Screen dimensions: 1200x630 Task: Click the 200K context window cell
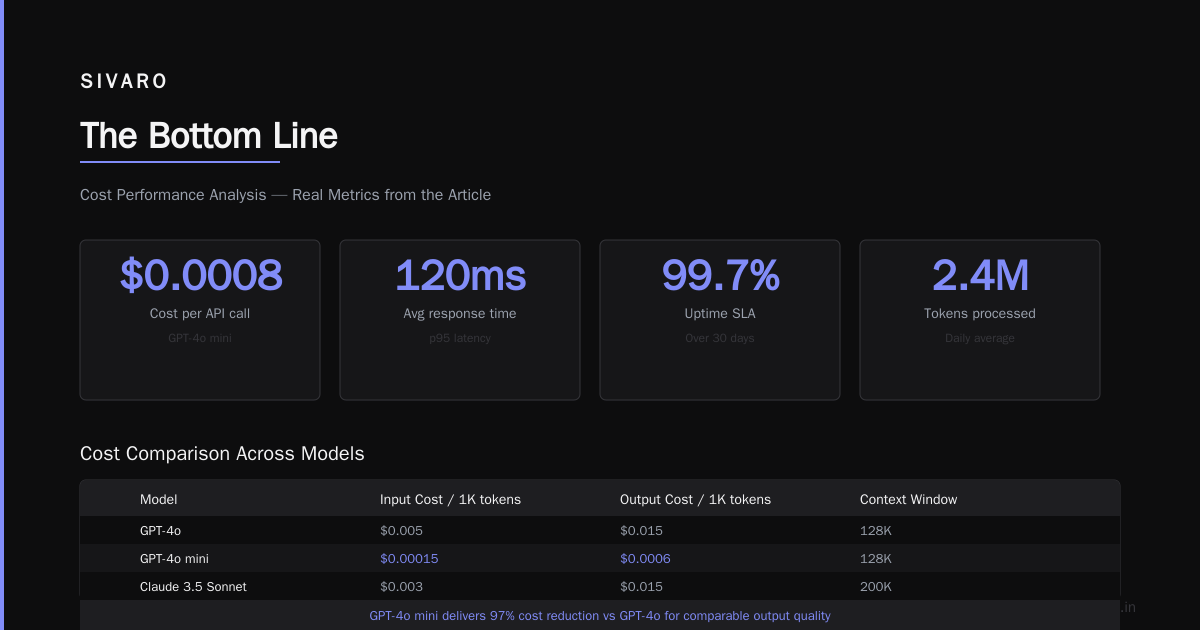pos(875,586)
